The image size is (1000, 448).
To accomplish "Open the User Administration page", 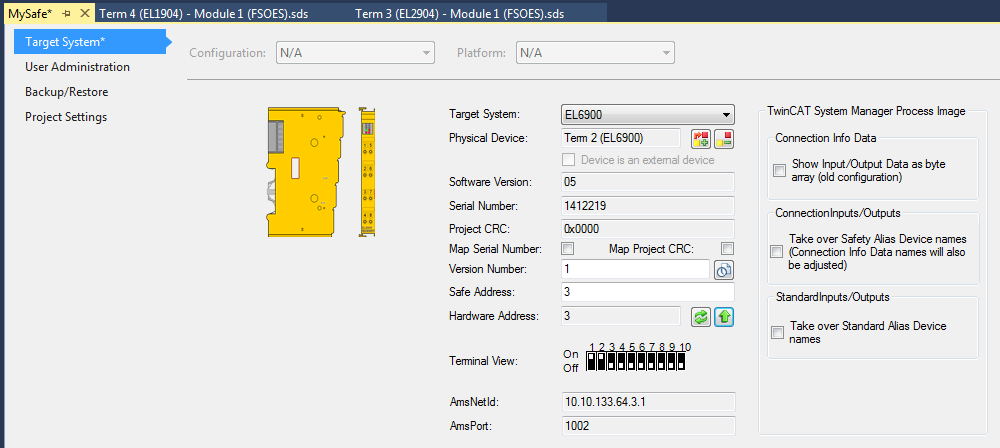I will 77,67.
